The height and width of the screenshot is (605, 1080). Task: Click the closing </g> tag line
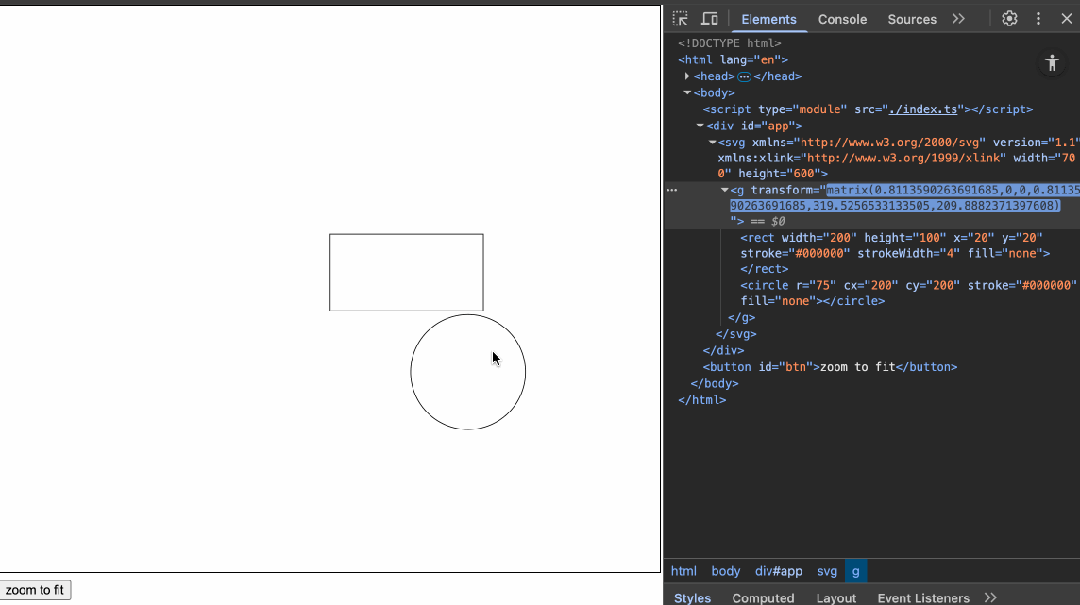point(741,317)
